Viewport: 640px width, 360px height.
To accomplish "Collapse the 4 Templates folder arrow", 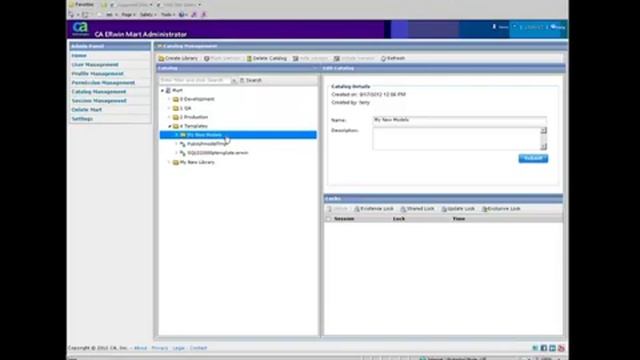I will [169, 126].
